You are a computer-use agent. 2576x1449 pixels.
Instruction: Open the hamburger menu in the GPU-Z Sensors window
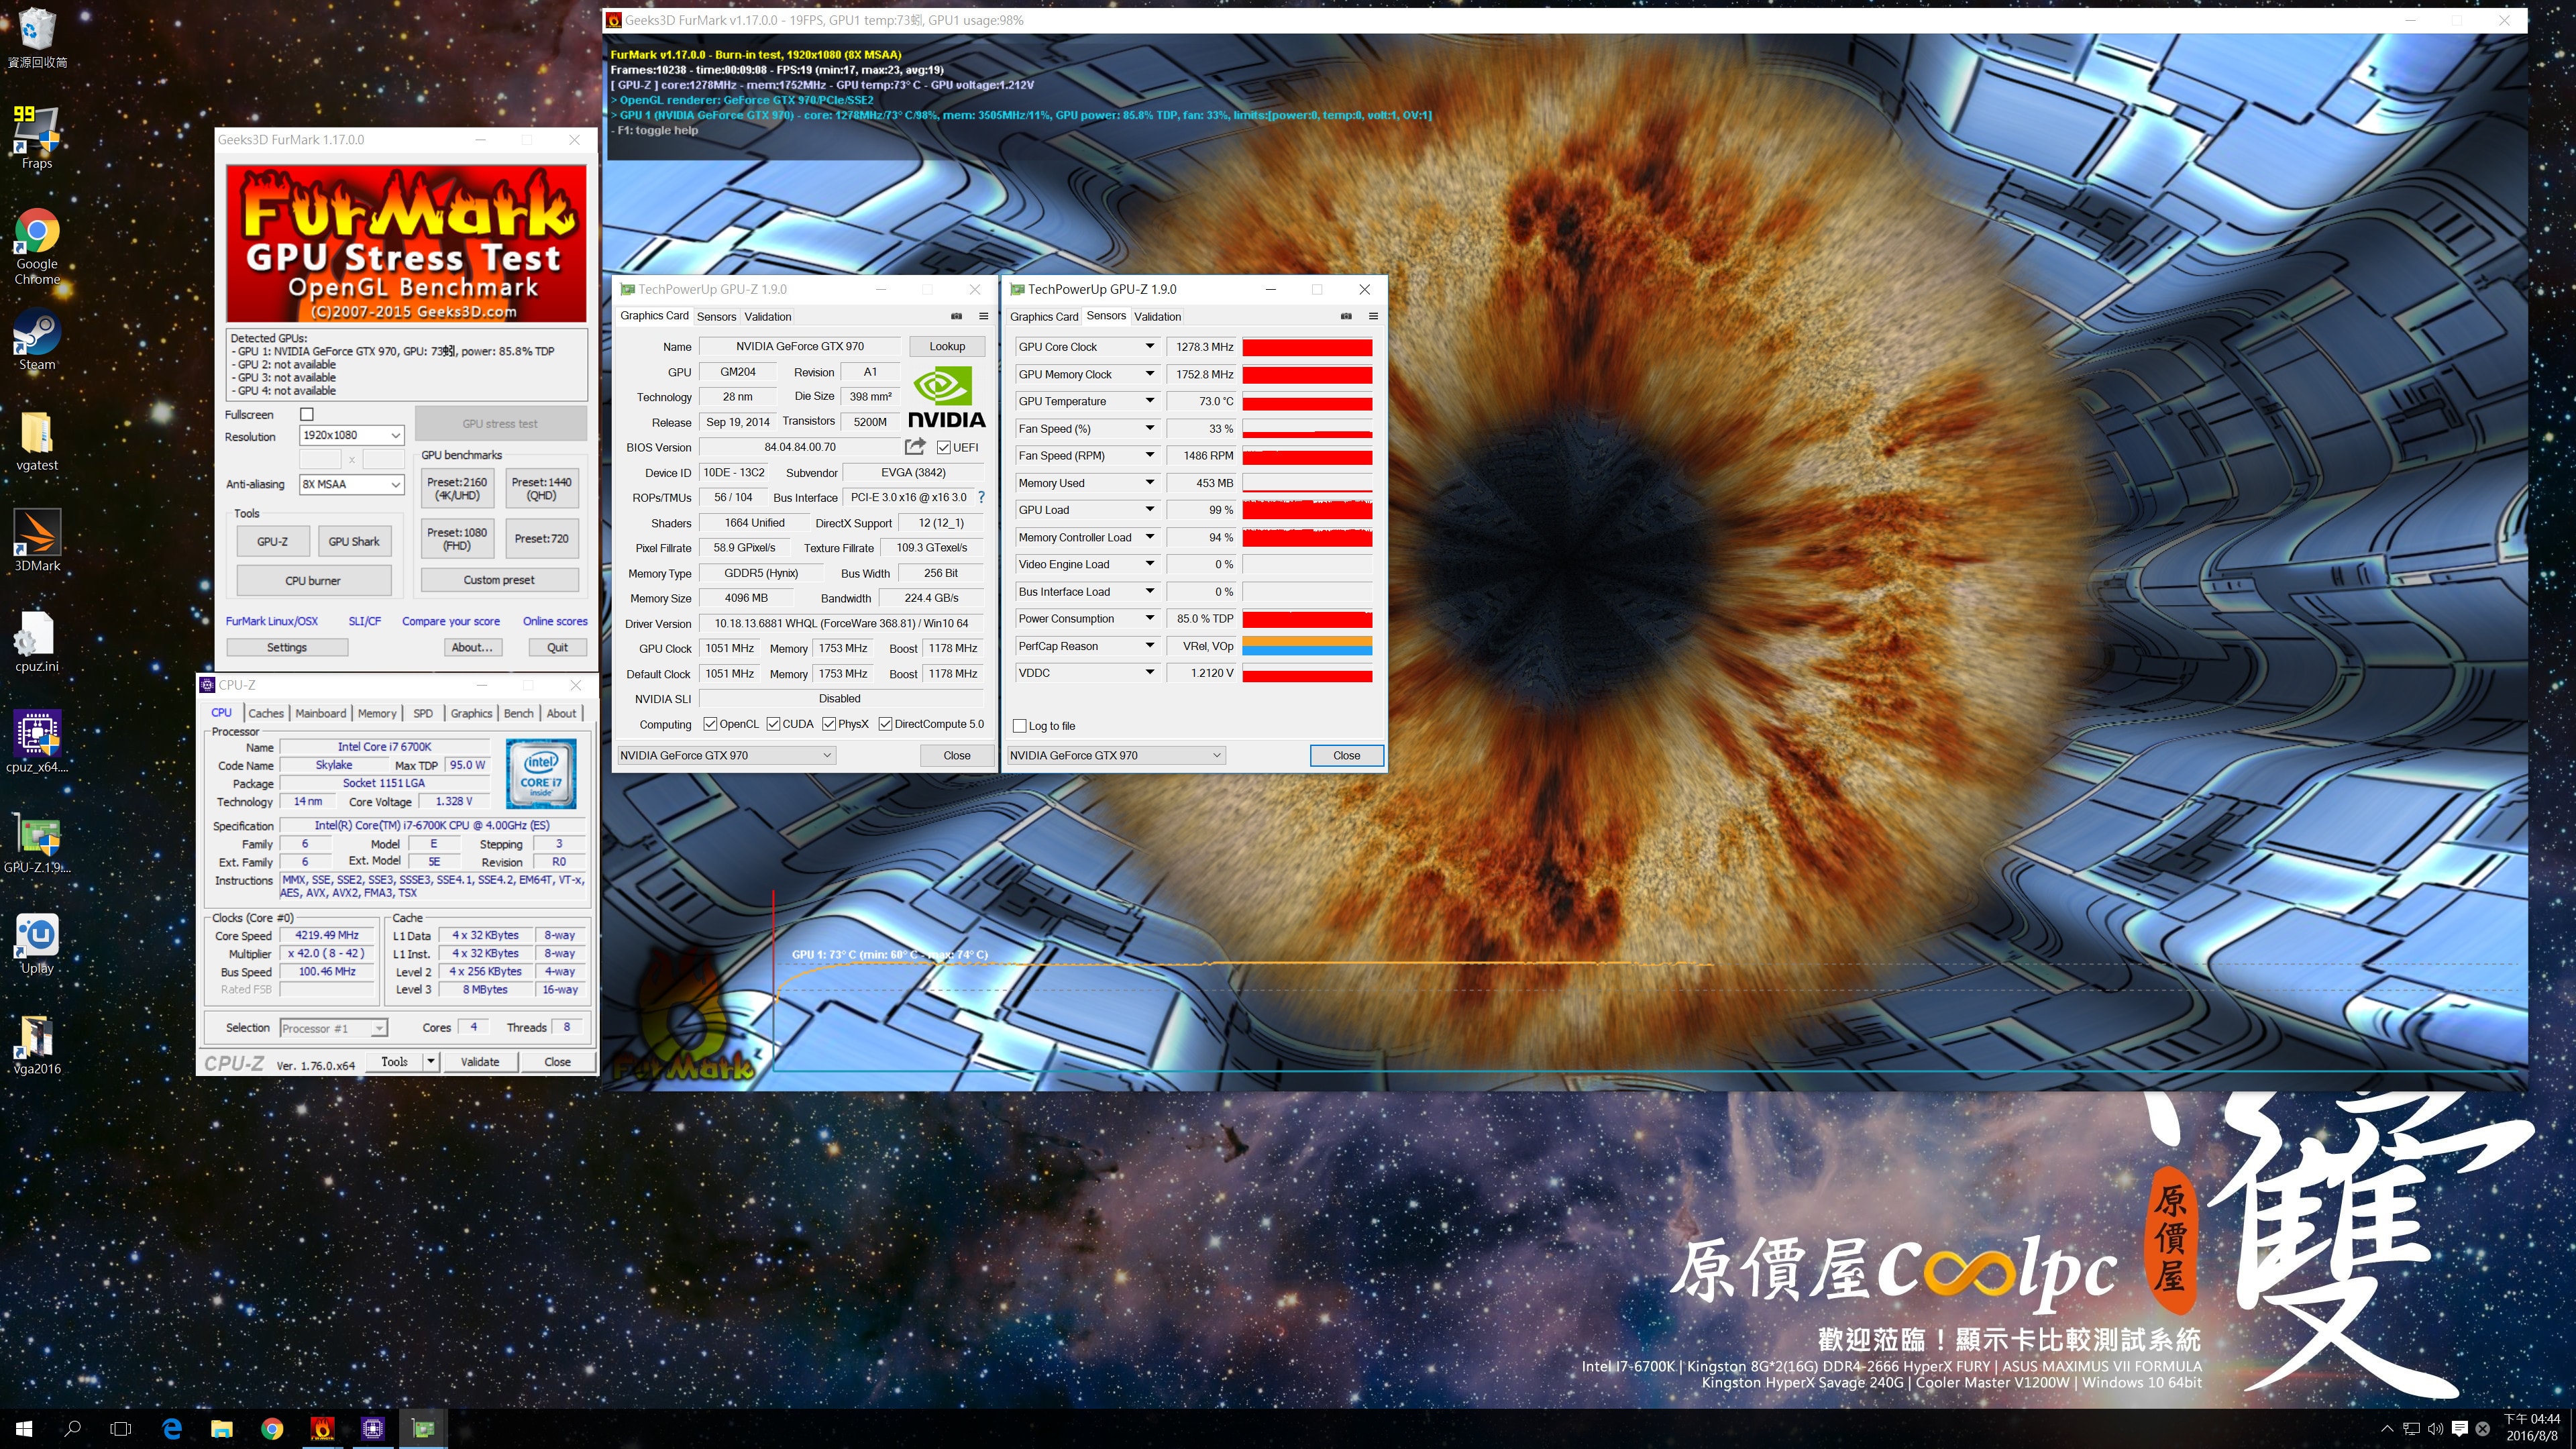[x=1373, y=316]
